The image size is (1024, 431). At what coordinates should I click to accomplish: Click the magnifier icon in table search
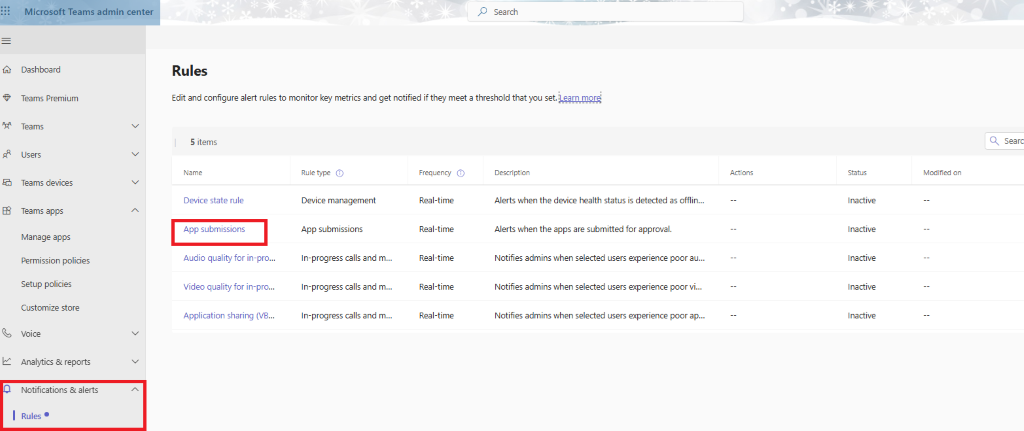pos(995,141)
